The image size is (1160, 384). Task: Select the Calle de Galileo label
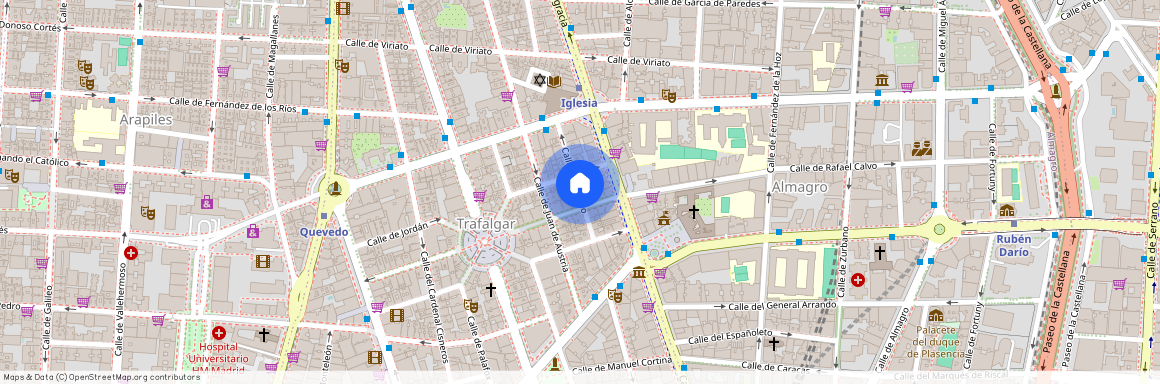(48, 317)
